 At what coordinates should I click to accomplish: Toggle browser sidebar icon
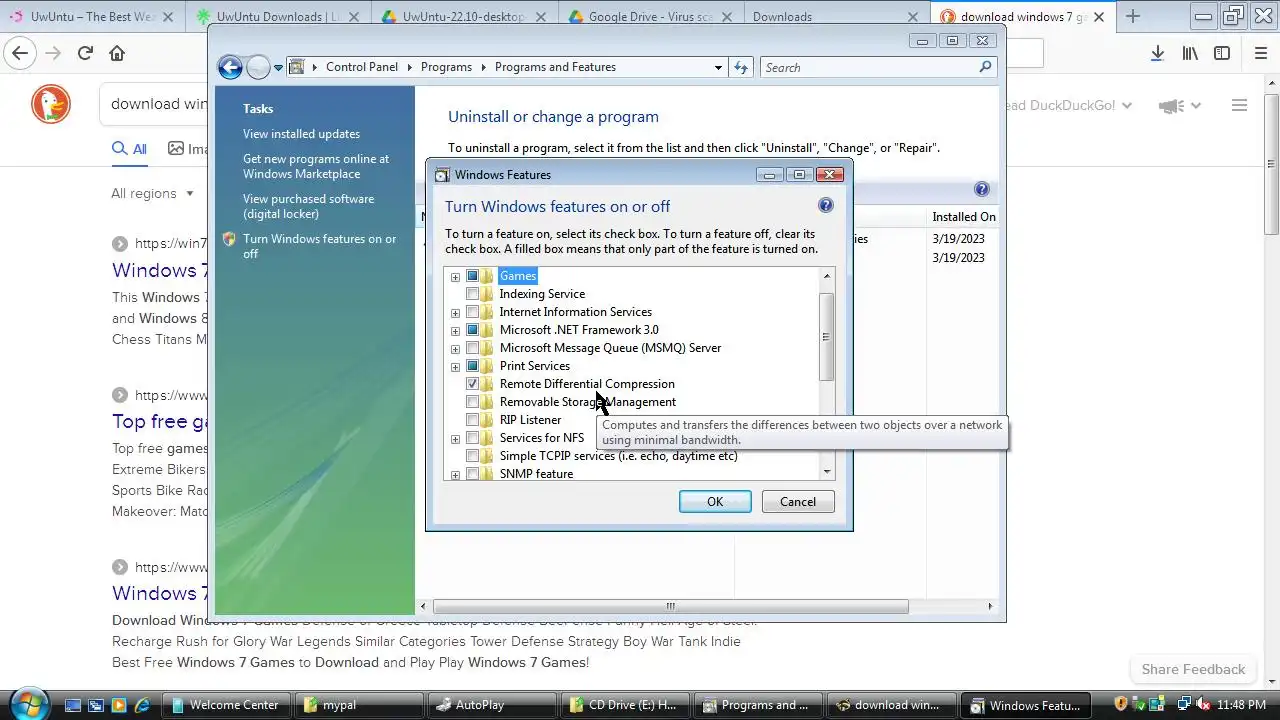1222,53
